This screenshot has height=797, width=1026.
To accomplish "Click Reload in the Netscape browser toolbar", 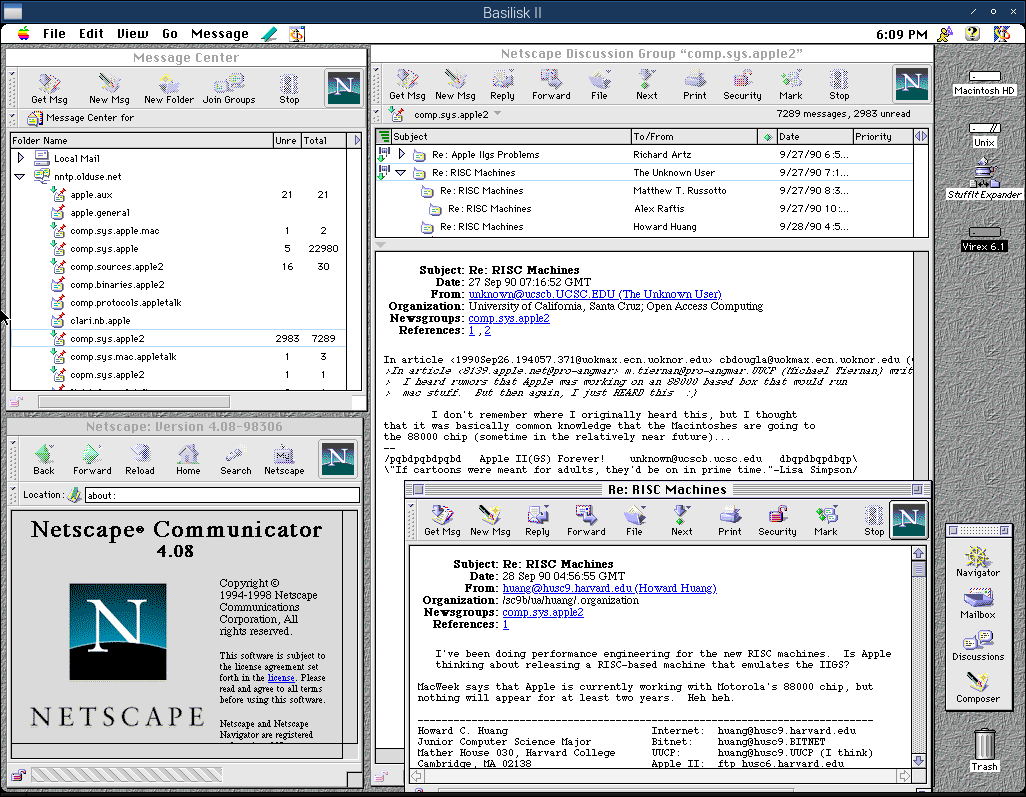I will click(x=140, y=459).
